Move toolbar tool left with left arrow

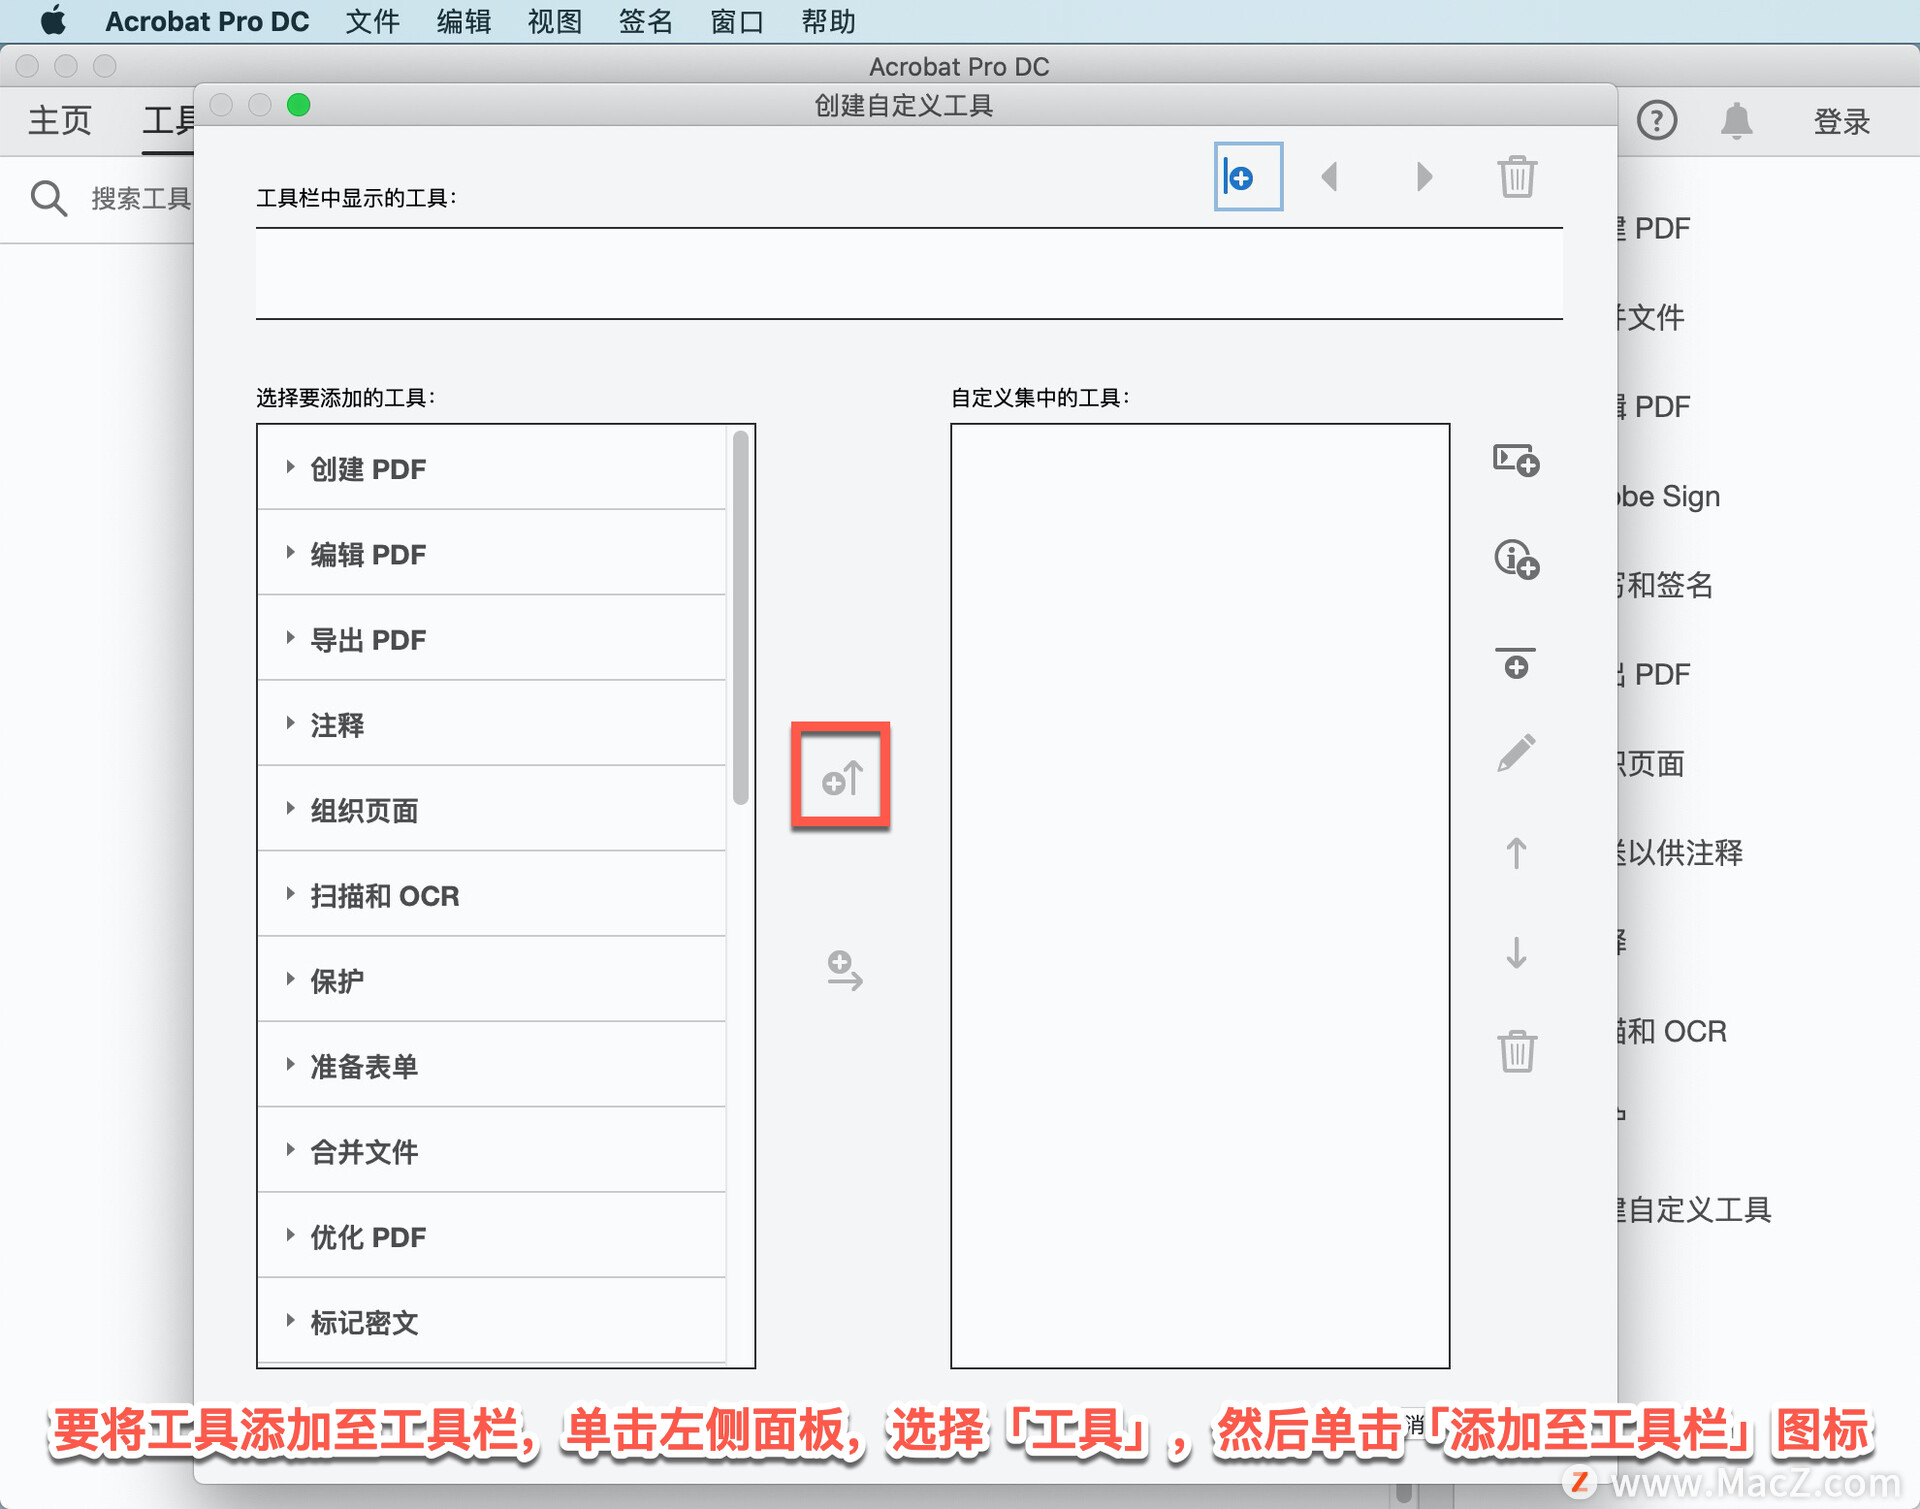point(1329,177)
